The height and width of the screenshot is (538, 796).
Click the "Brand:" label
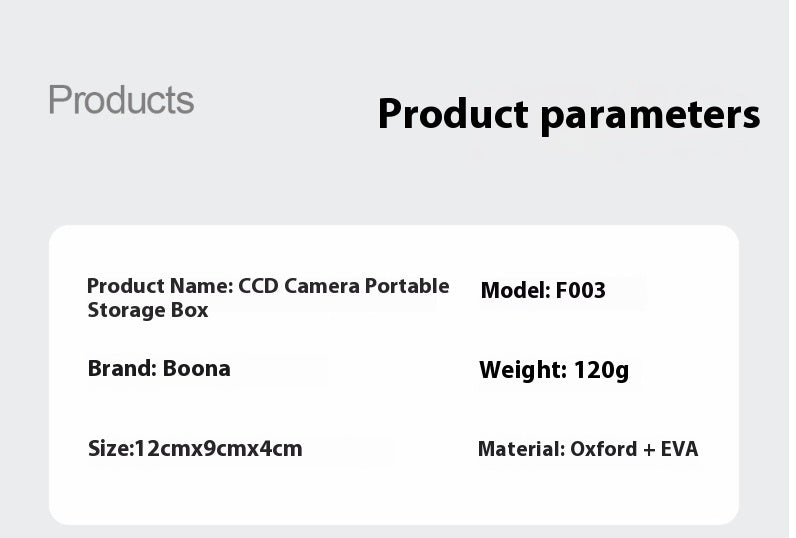pos(122,368)
